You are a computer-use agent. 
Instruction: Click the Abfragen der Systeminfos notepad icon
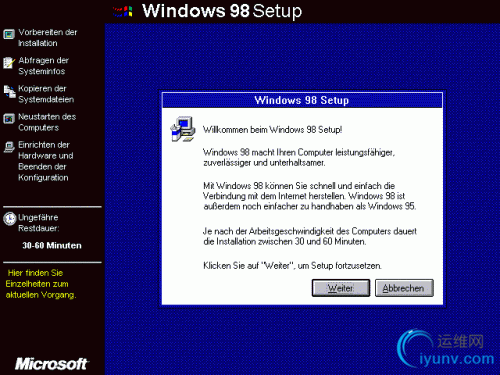tap(9, 63)
